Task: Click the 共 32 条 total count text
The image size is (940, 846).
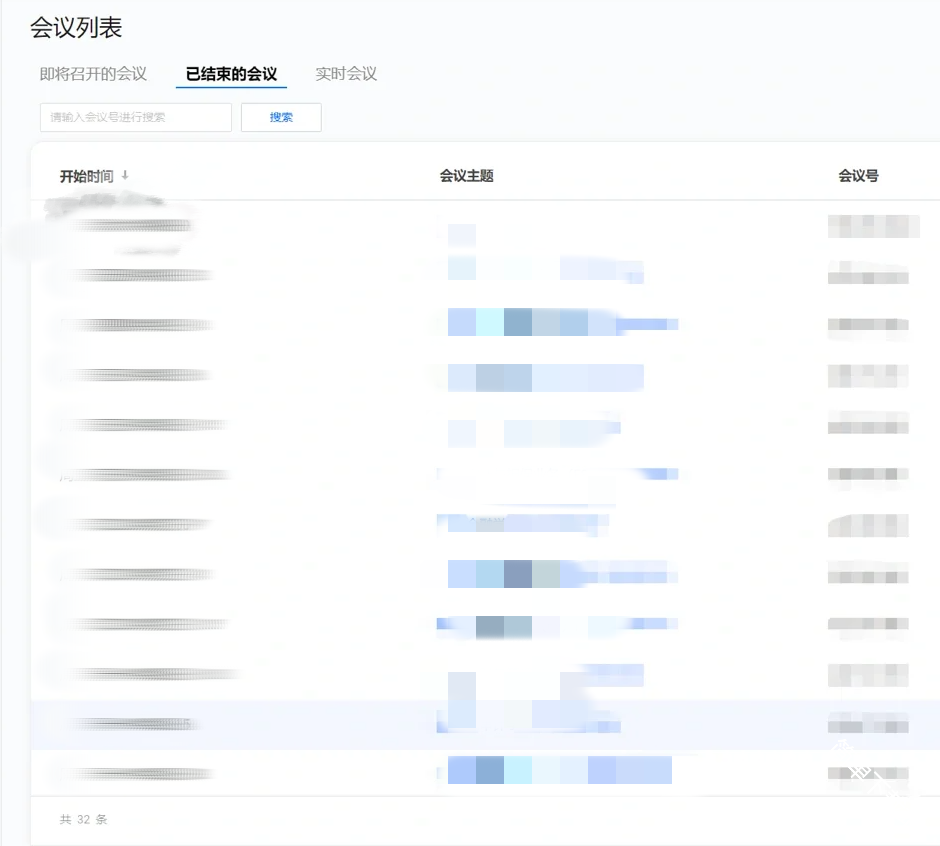Action: [84, 819]
